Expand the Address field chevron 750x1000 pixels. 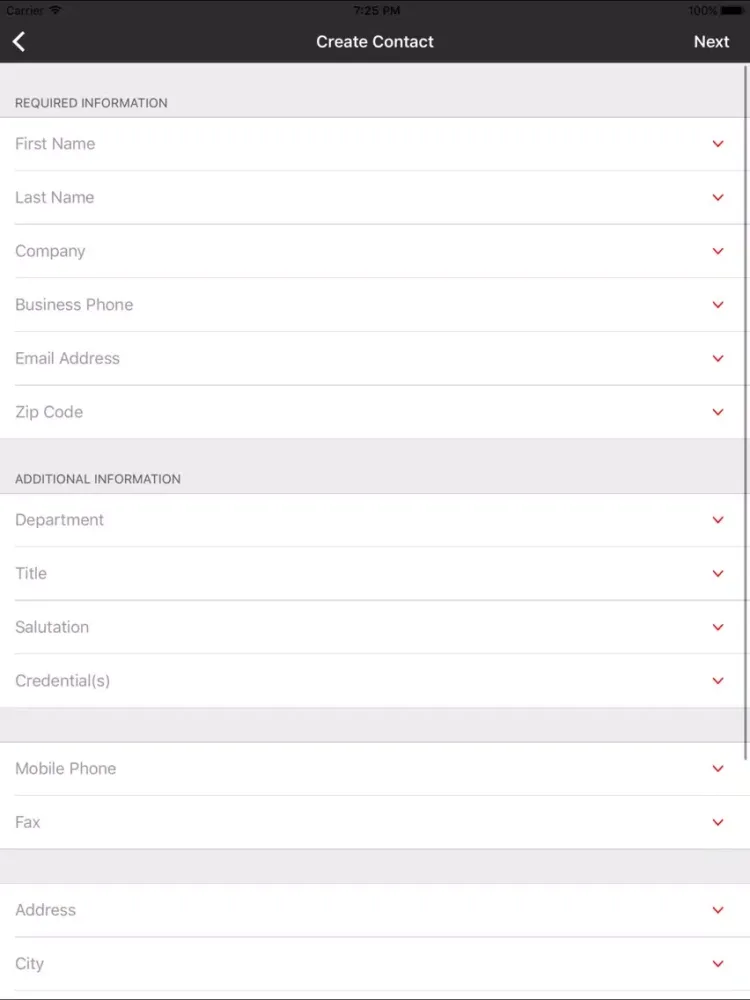pyautogui.click(x=717, y=910)
